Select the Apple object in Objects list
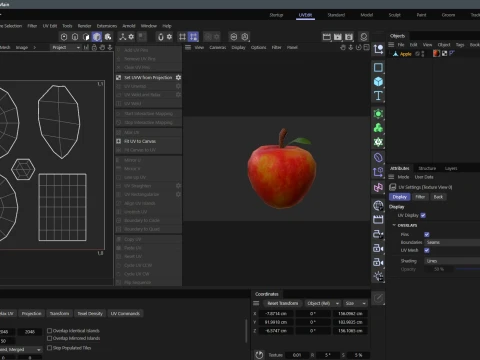This screenshot has width=480, height=360. [405, 54]
